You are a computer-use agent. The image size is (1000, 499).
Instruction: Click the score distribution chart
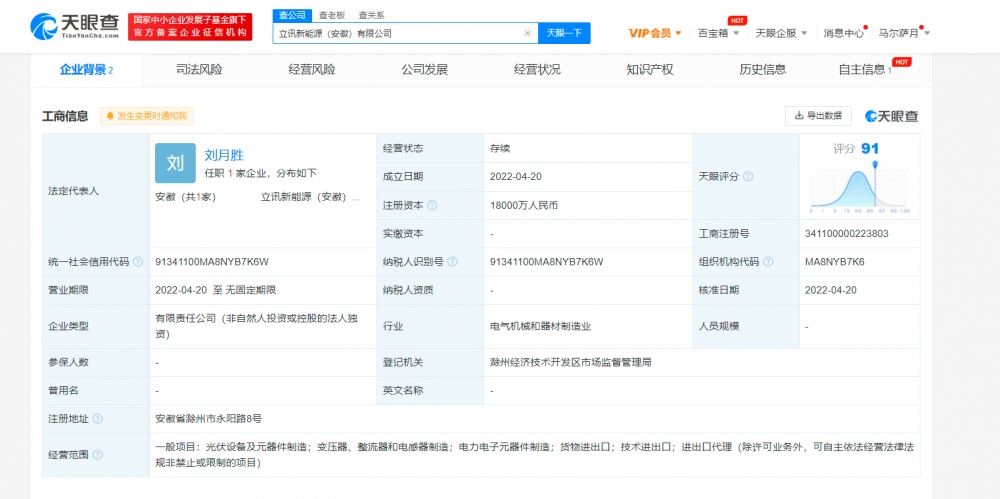tap(859, 186)
